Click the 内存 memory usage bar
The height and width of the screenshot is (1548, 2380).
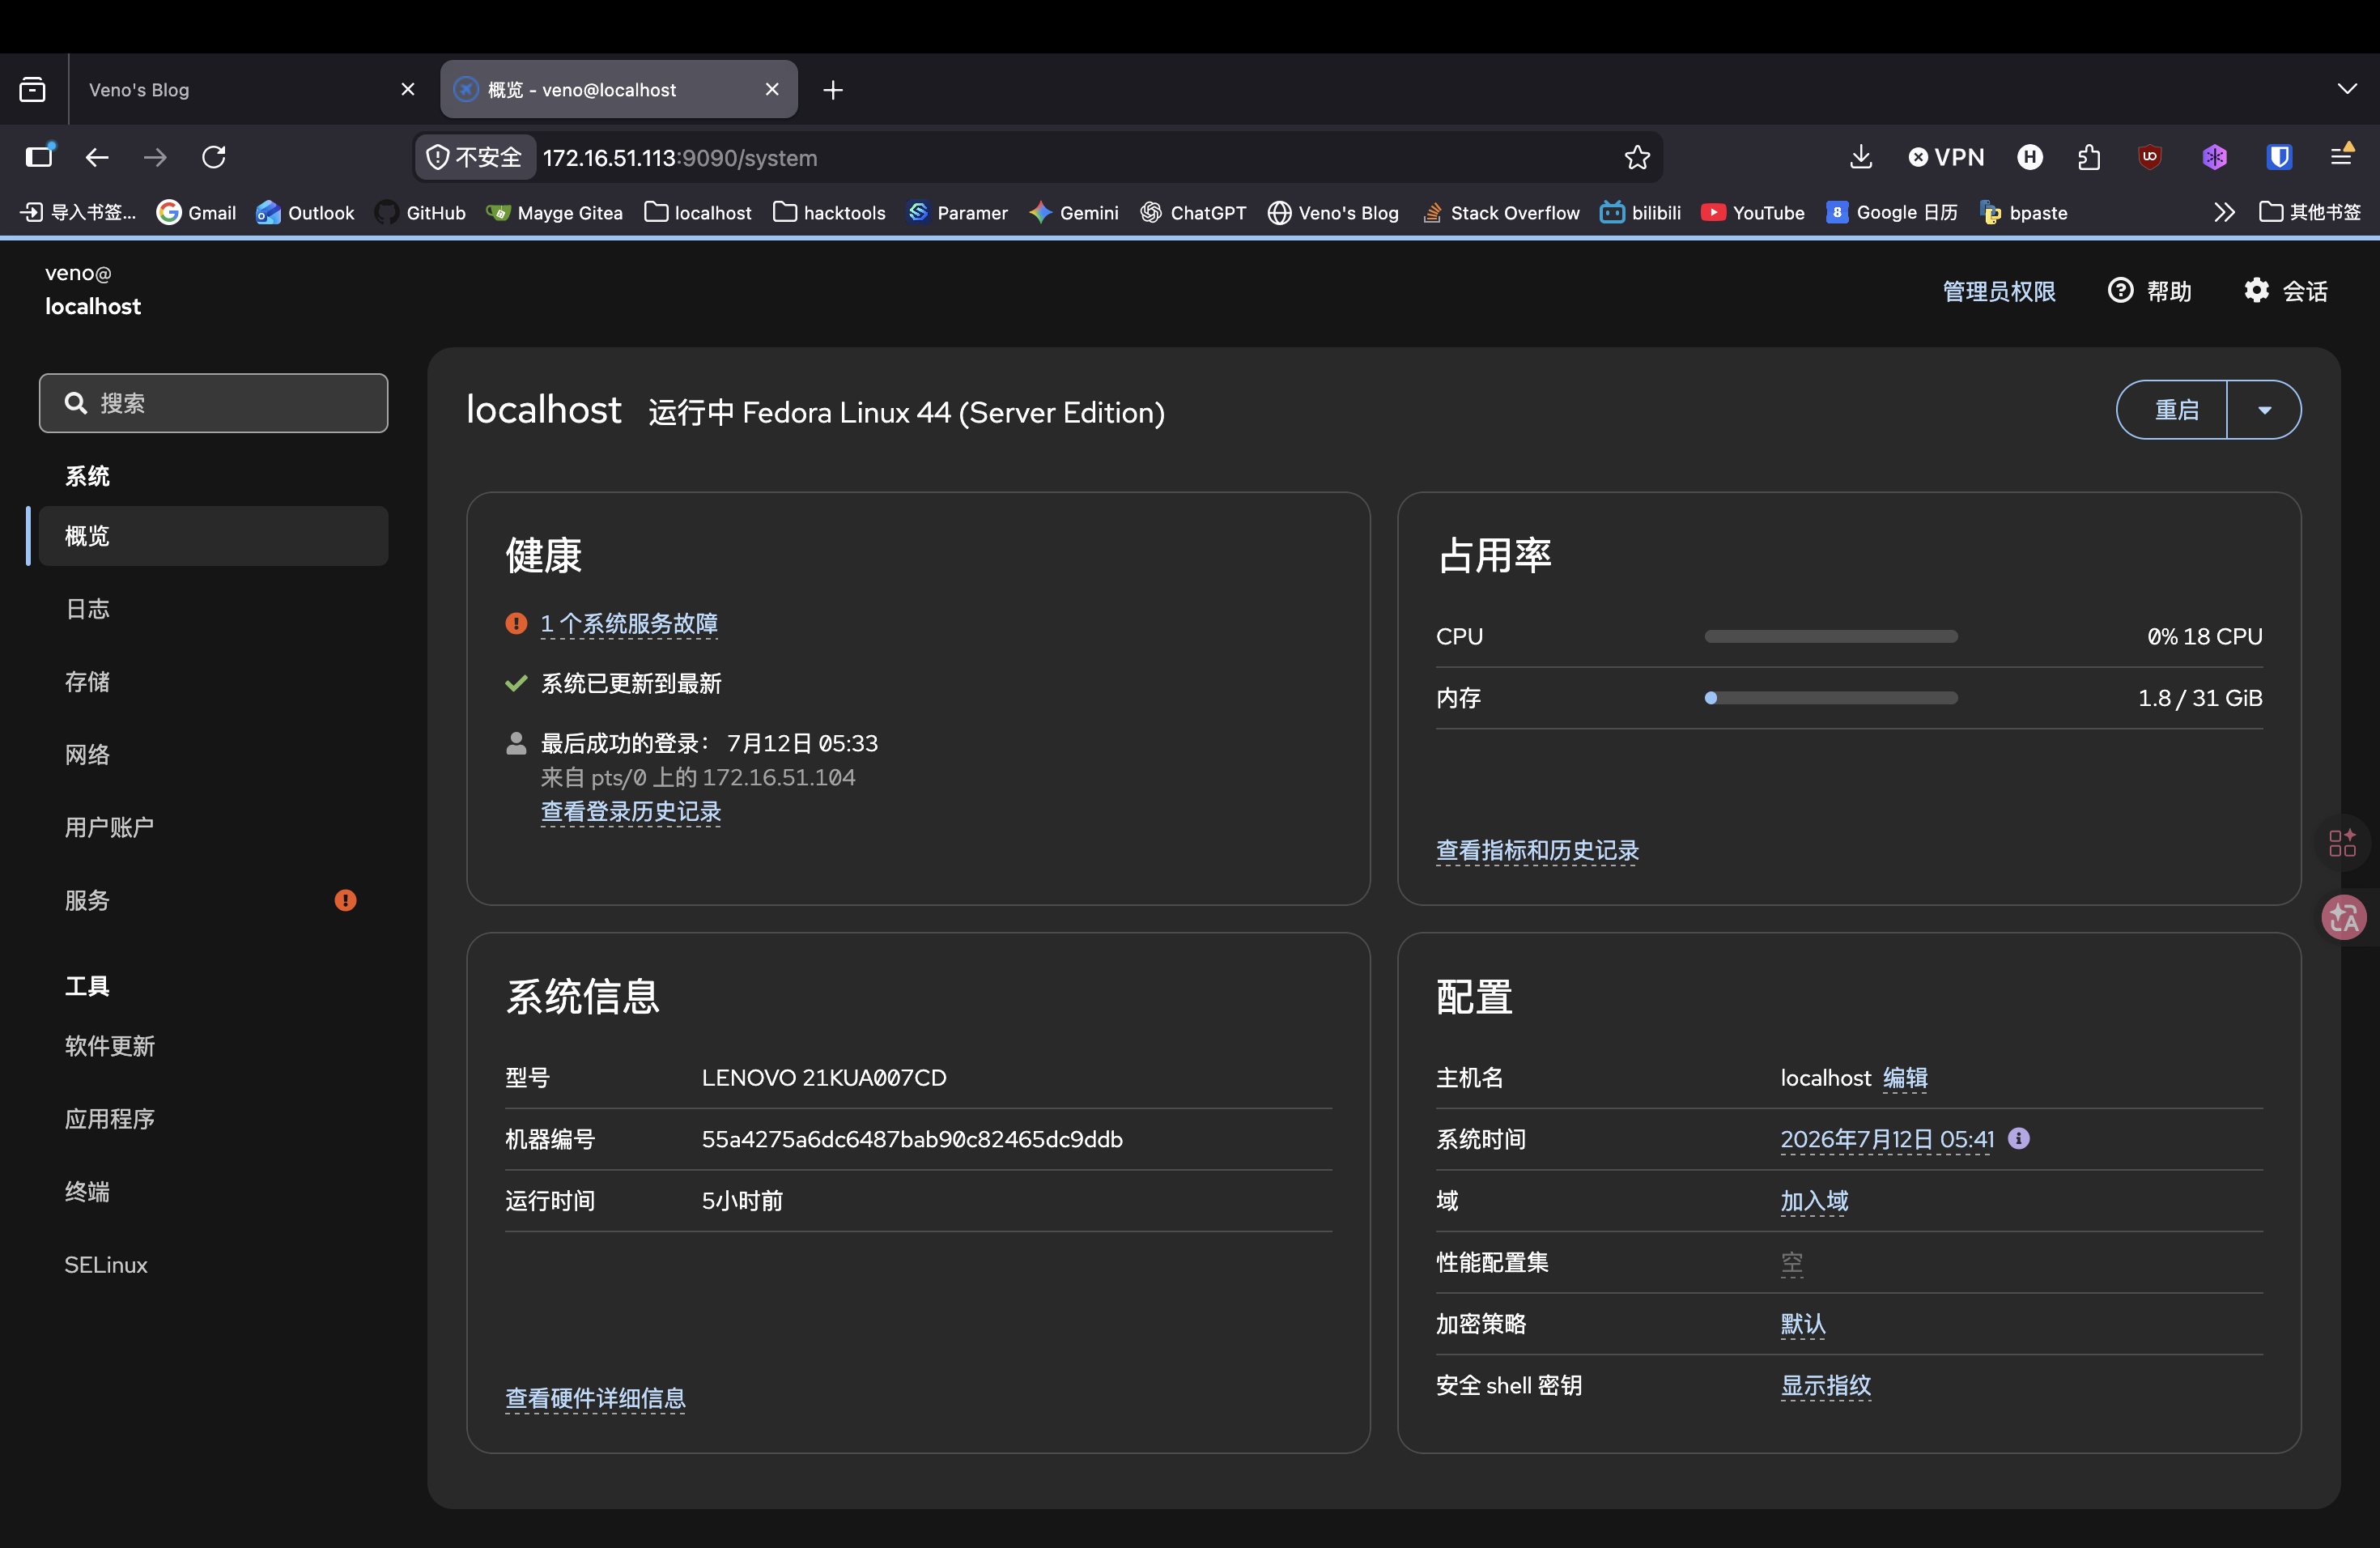tap(1831, 698)
